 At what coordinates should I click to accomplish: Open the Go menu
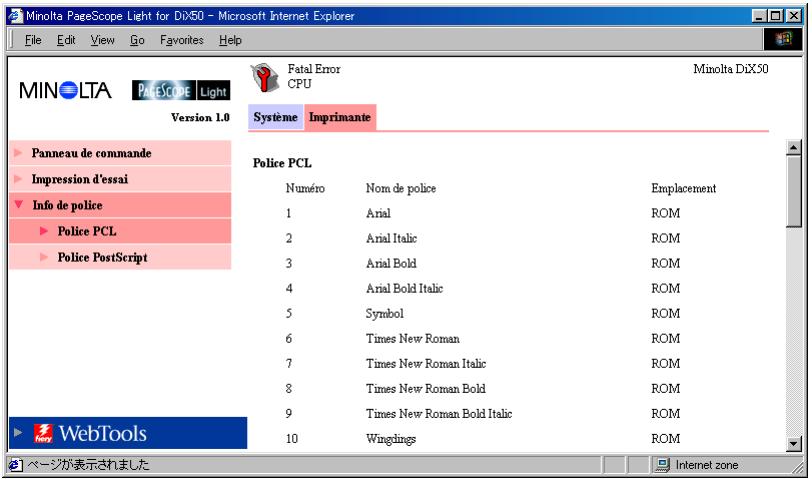tap(137, 40)
